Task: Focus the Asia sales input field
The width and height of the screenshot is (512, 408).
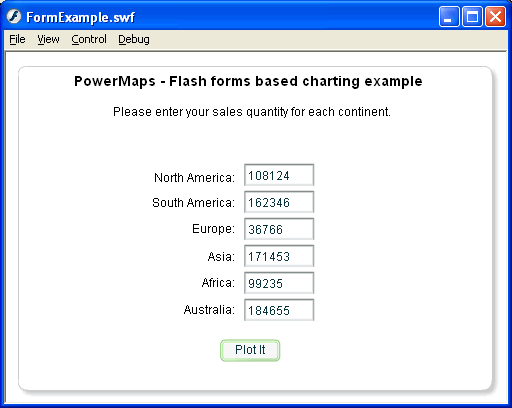Action: pyautogui.click(x=279, y=256)
